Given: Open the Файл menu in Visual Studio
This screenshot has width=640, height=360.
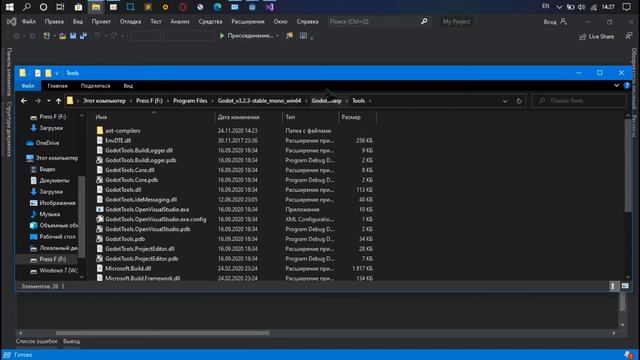Looking at the screenshot, I should point(29,22).
